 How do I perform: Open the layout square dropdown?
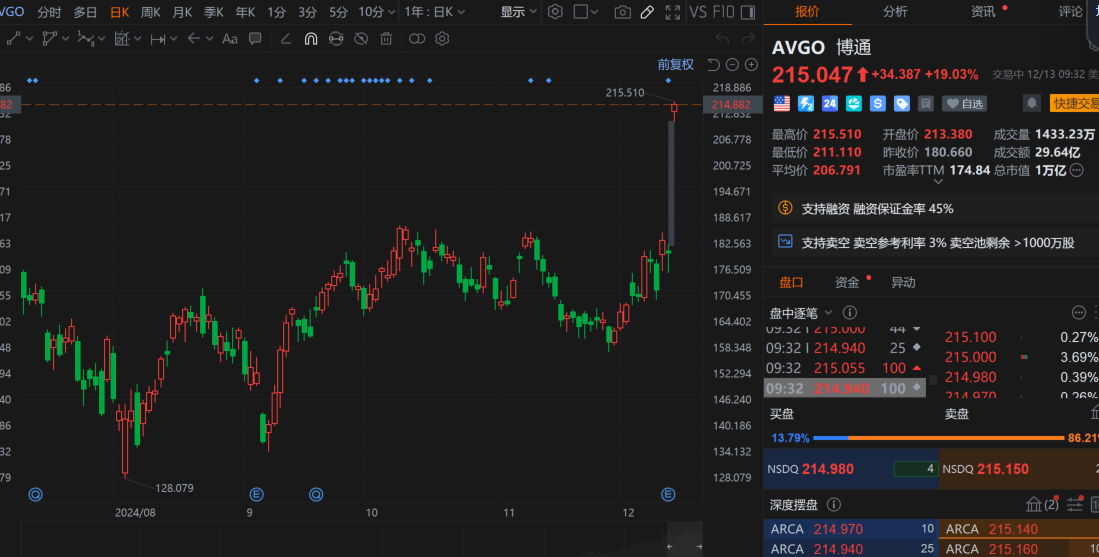click(586, 12)
